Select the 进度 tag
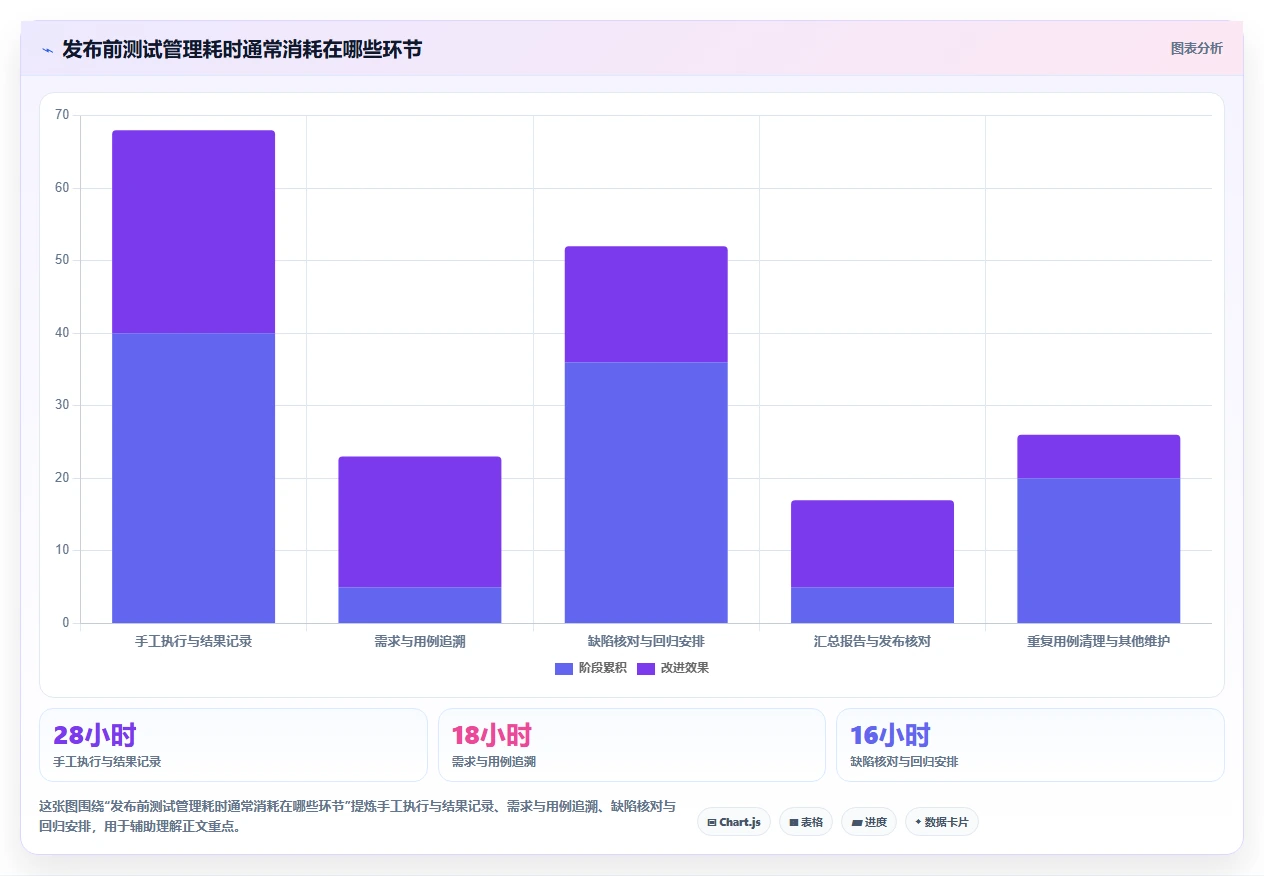This screenshot has height=876, width=1264. pos(869,822)
